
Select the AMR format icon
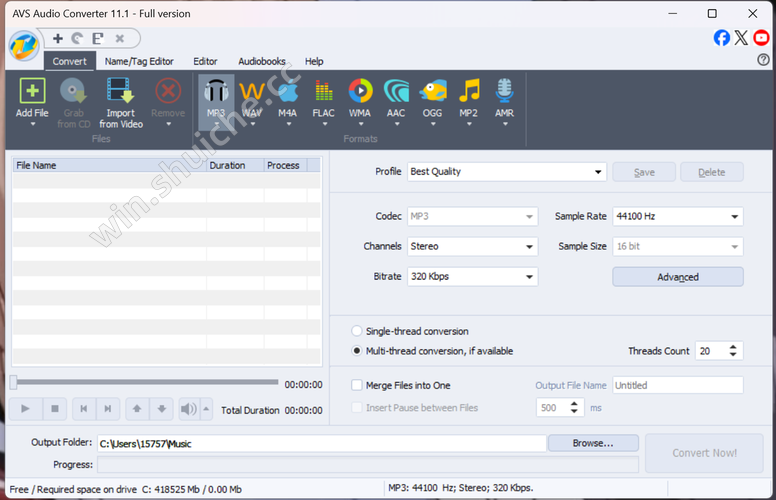pyautogui.click(x=504, y=93)
